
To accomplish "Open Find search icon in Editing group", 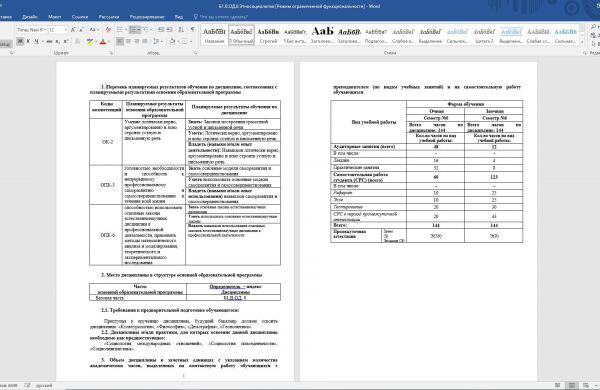I will [x=594, y=26].
